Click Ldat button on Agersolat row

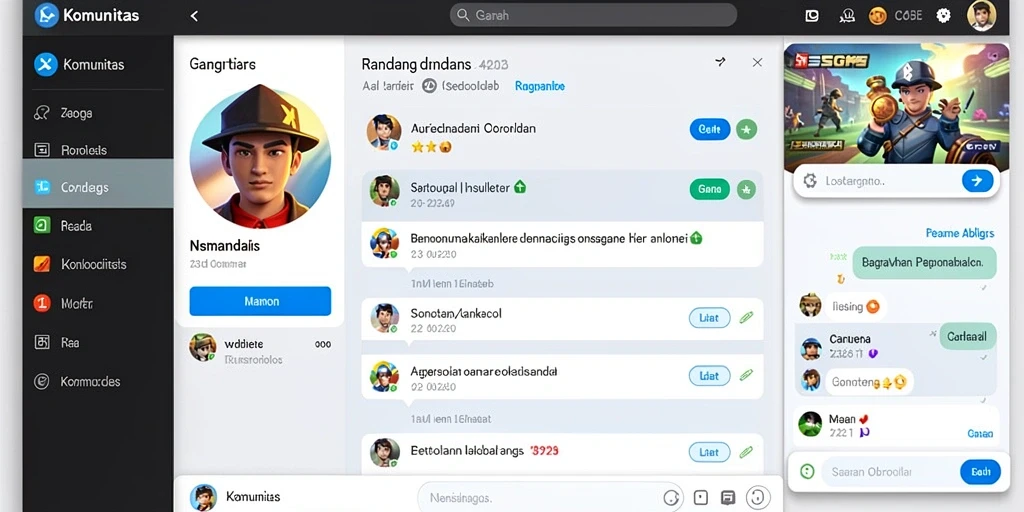pos(710,376)
